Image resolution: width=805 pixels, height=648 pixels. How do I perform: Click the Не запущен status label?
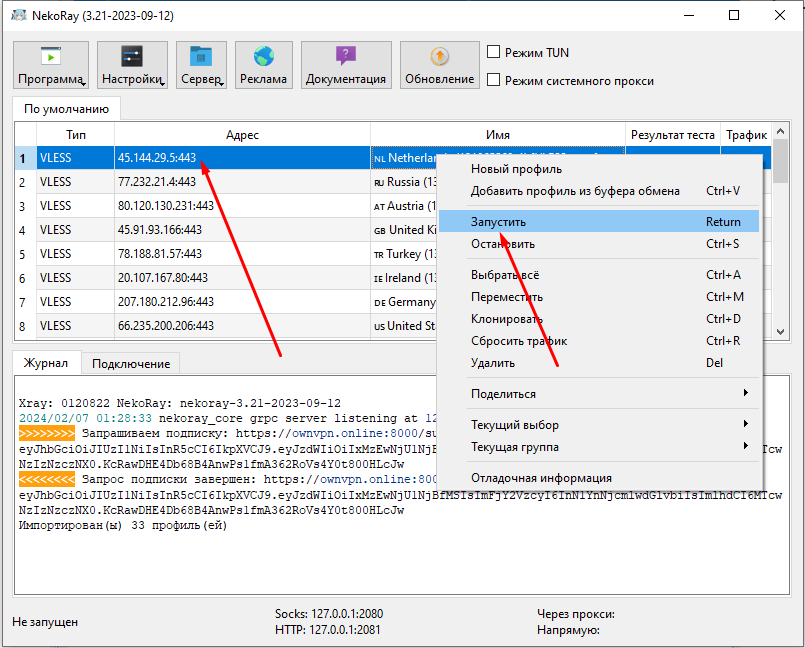[x=45, y=622]
